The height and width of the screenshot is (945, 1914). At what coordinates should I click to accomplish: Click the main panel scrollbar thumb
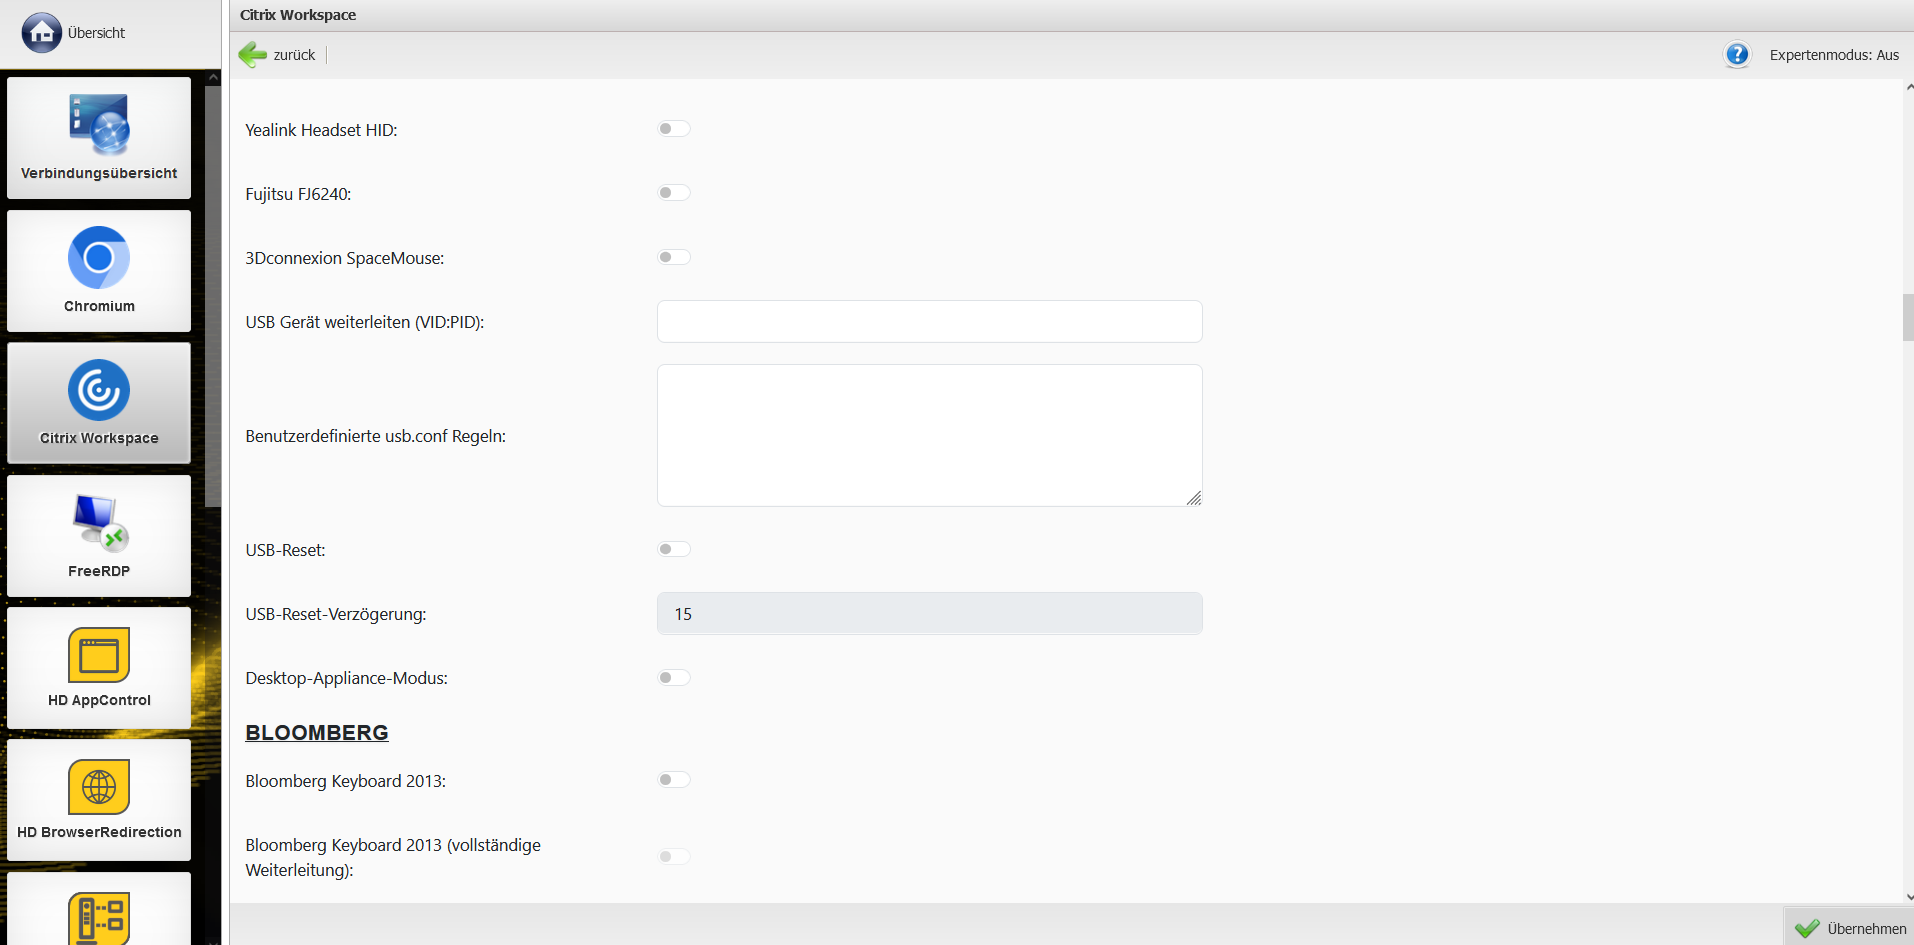pyautogui.click(x=1908, y=318)
